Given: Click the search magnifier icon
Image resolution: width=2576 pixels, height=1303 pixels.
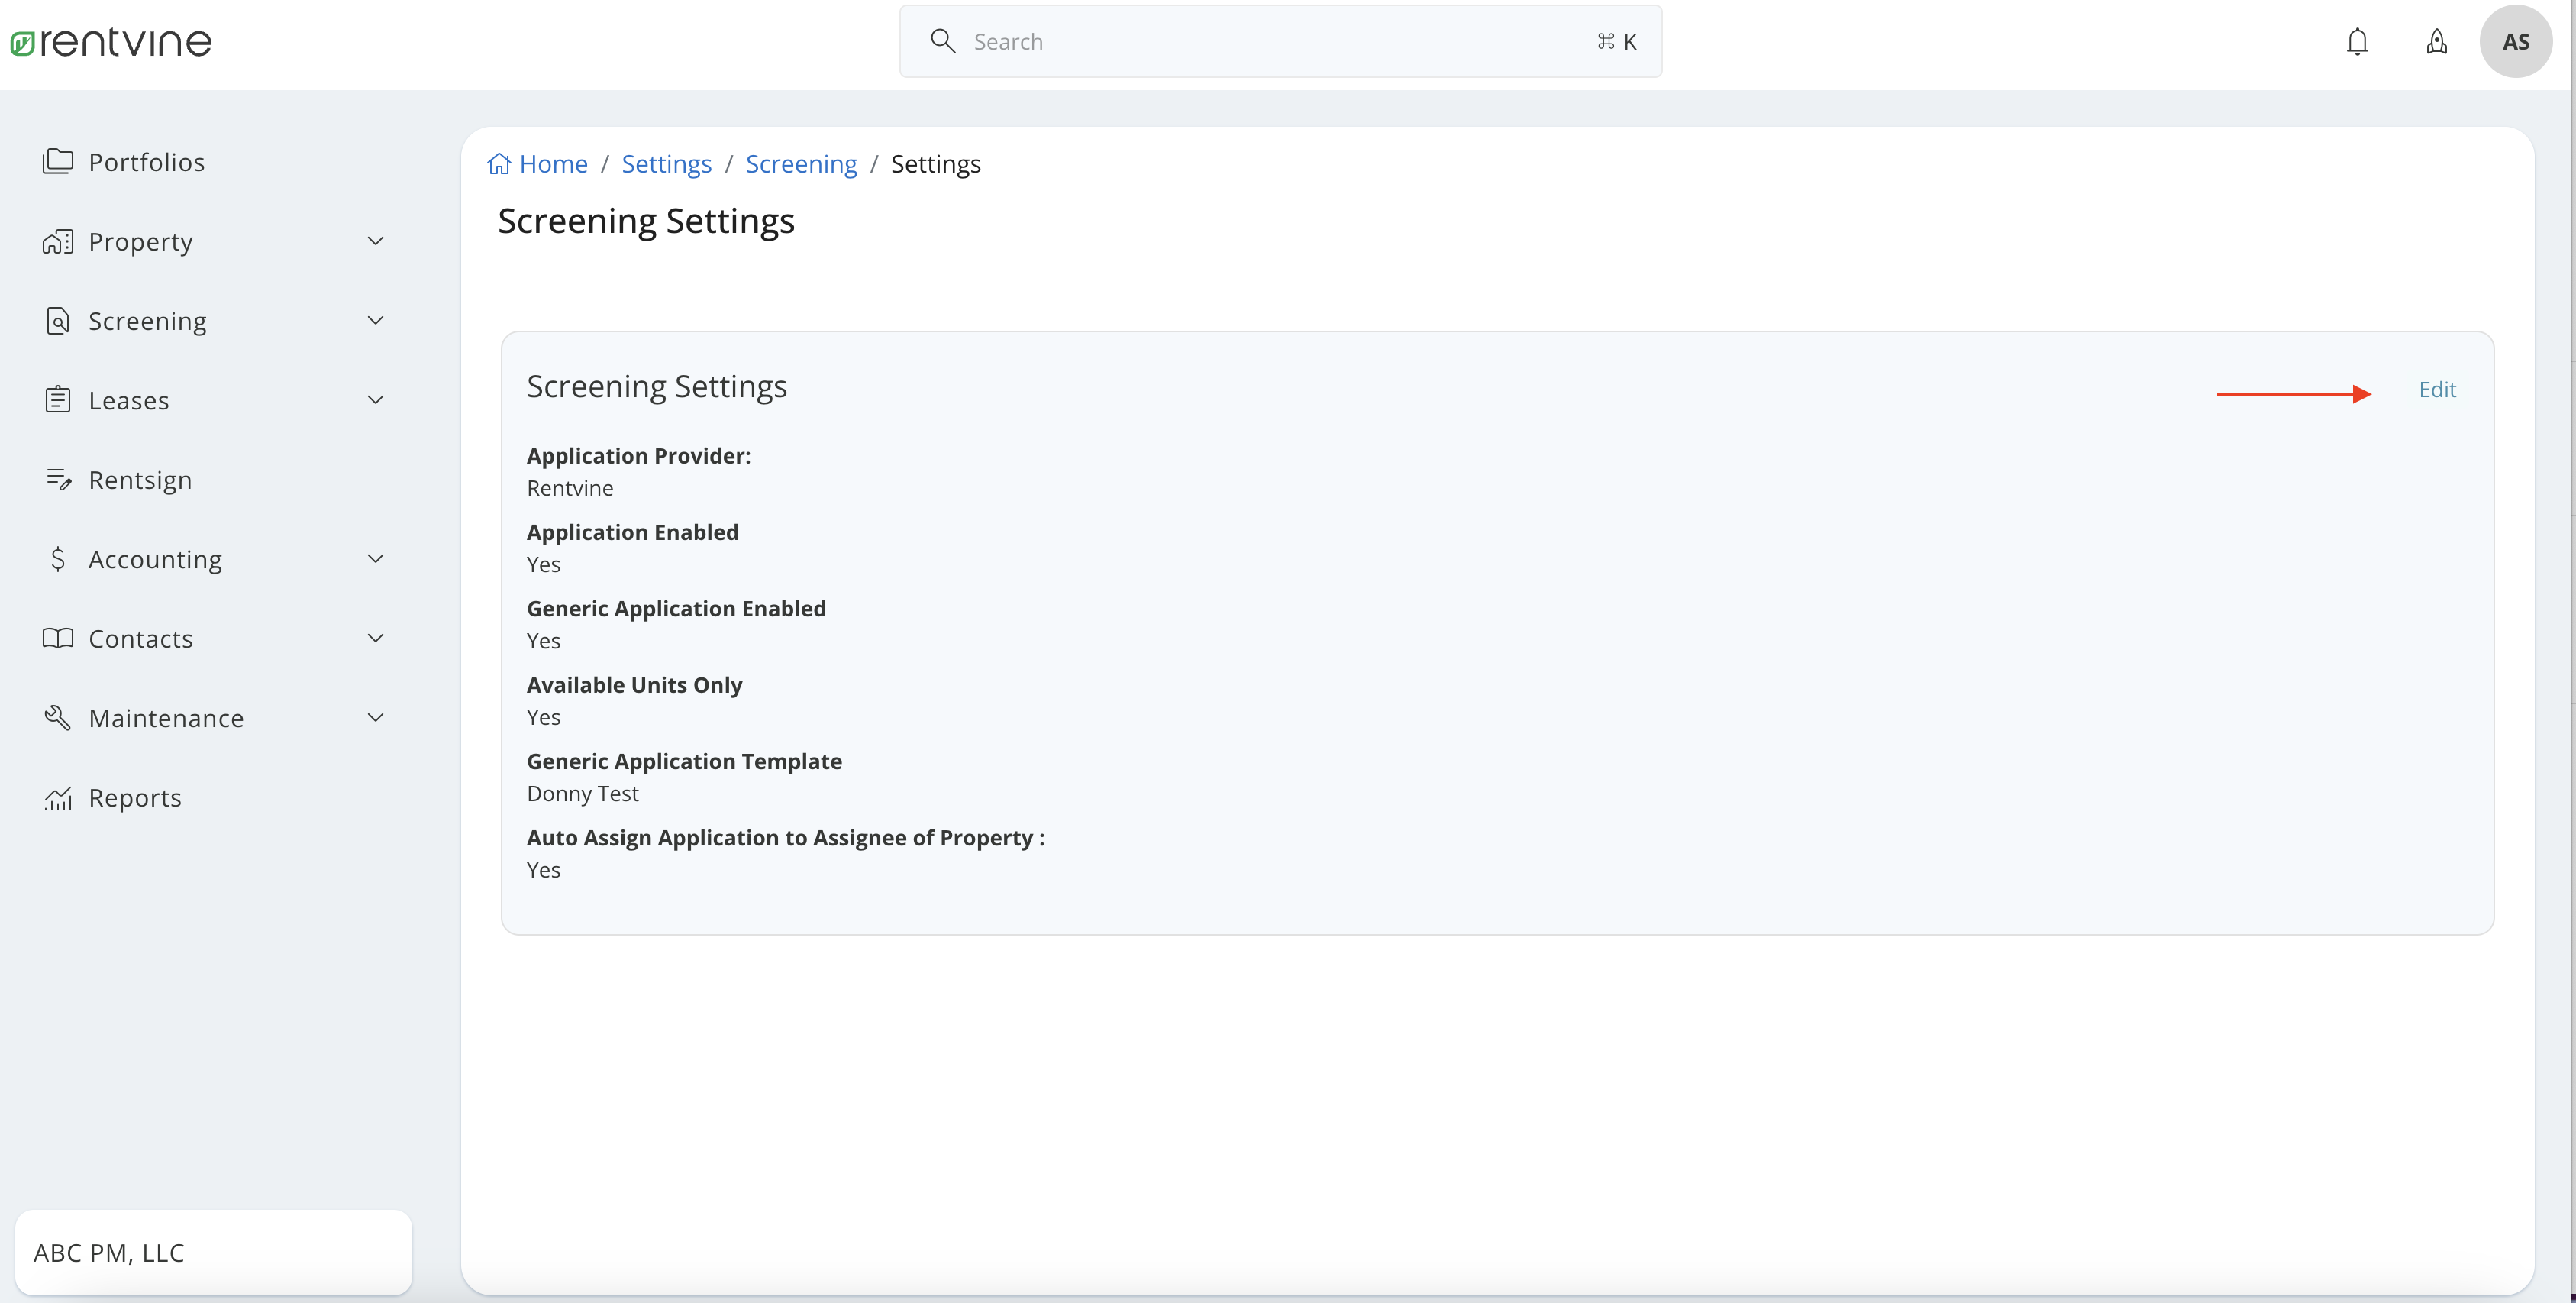Looking at the screenshot, I should click(943, 41).
